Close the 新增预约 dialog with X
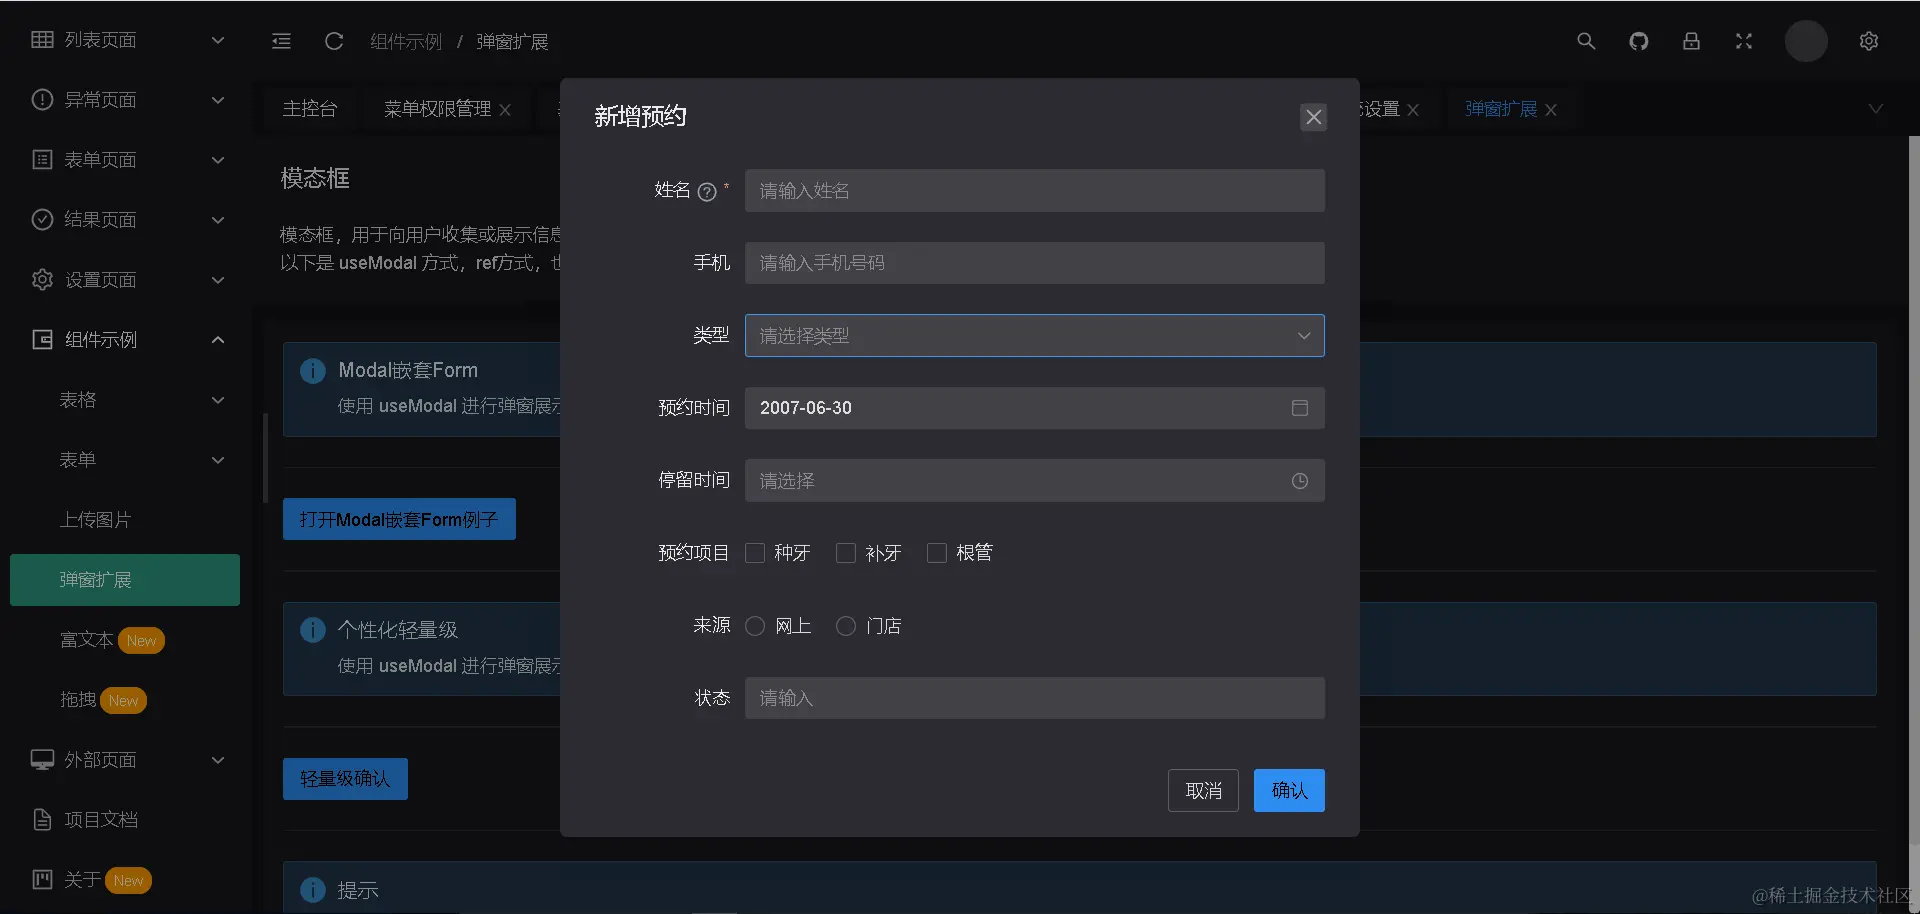Viewport: 1920px width, 914px height. coord(1314,117)
